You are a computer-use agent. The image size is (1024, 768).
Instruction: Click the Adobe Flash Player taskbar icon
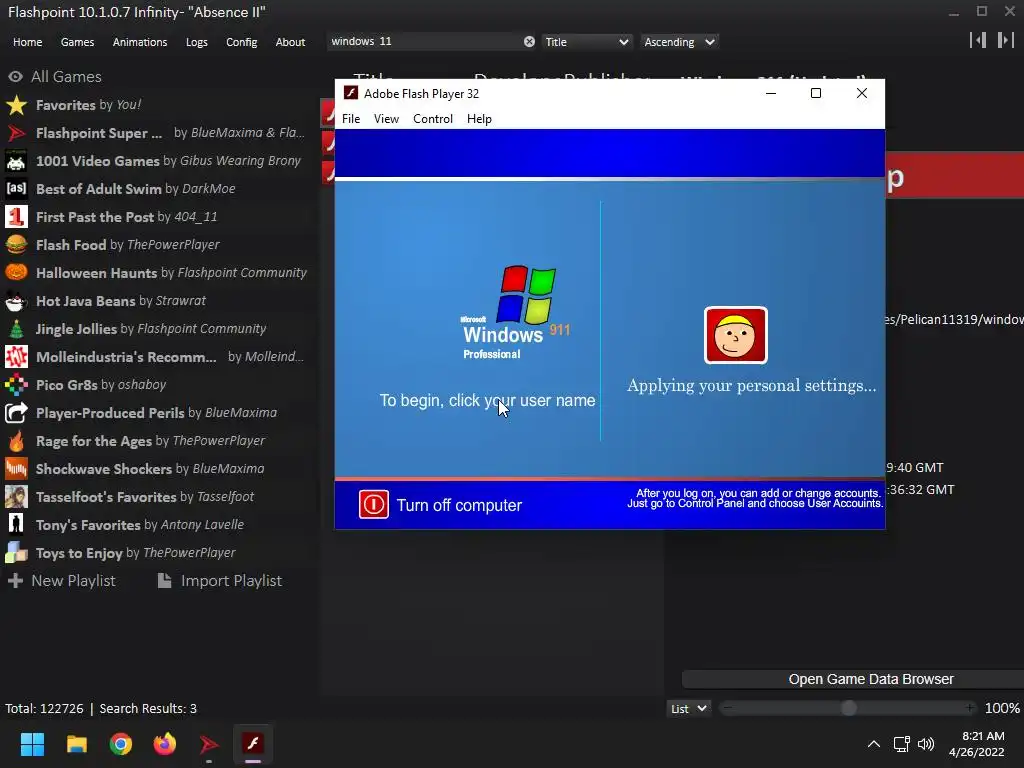click(x=253, y=744)
